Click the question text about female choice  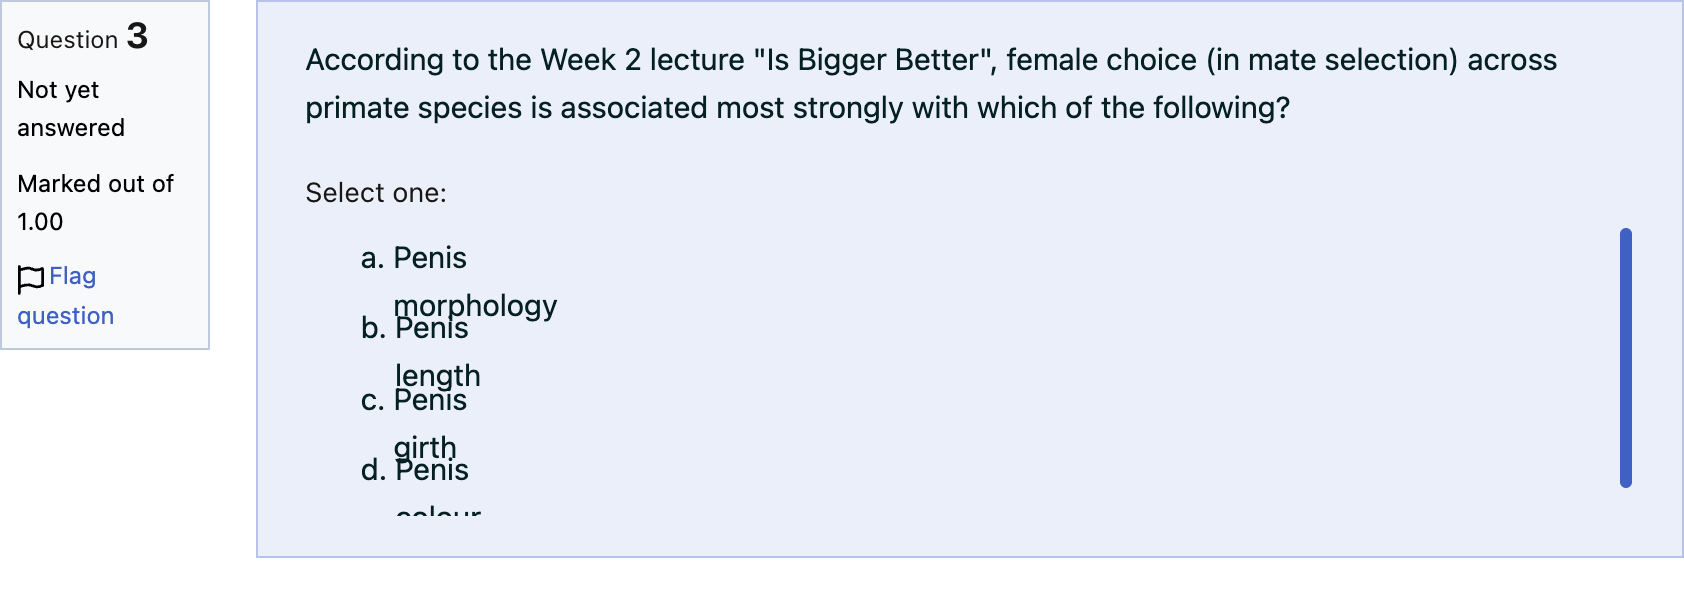point(931,84)
